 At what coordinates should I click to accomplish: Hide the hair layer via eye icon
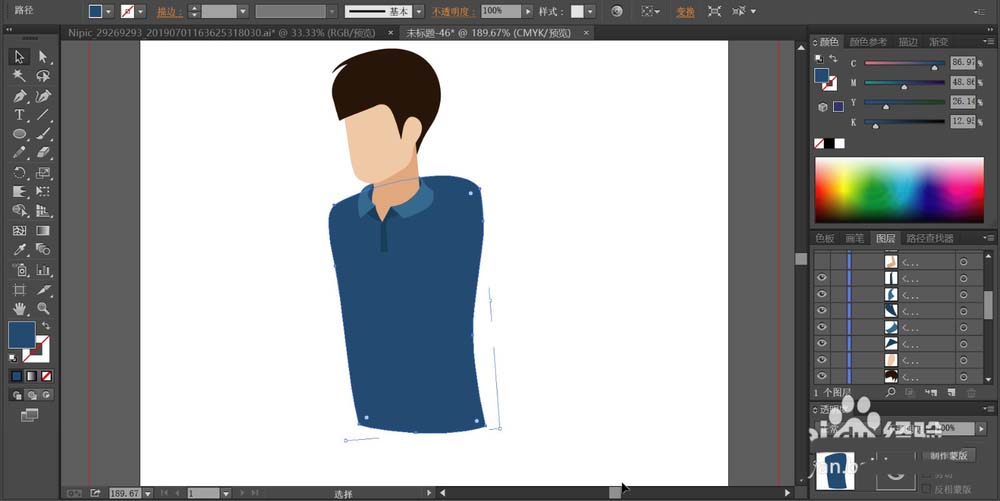(x=821, y=376)
